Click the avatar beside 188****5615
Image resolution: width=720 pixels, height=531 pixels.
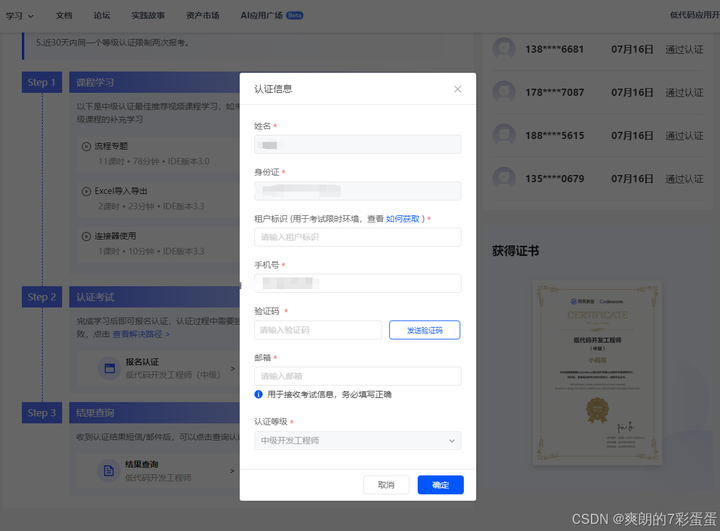click(x=504, y=136)
